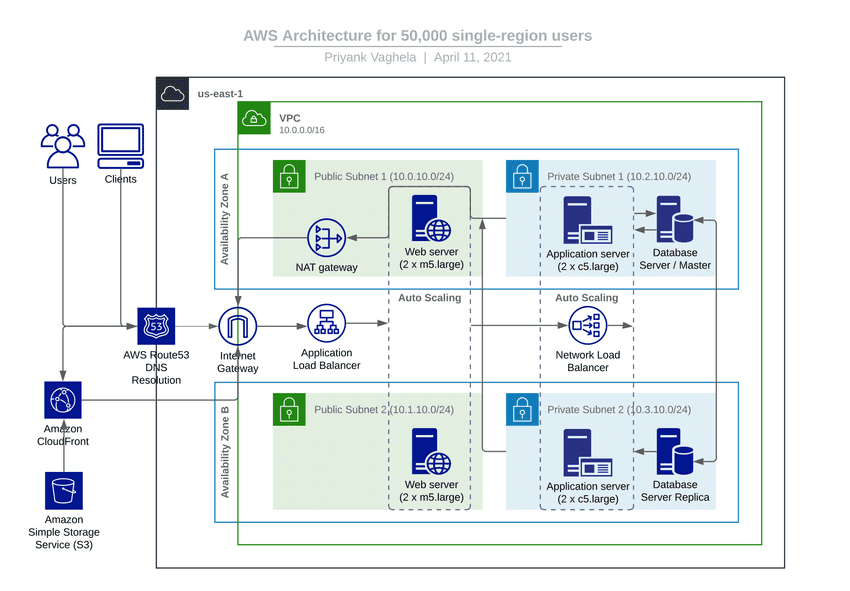Click the Availability Zone A label
The image size is (850, 591).
tap(224, 219)
